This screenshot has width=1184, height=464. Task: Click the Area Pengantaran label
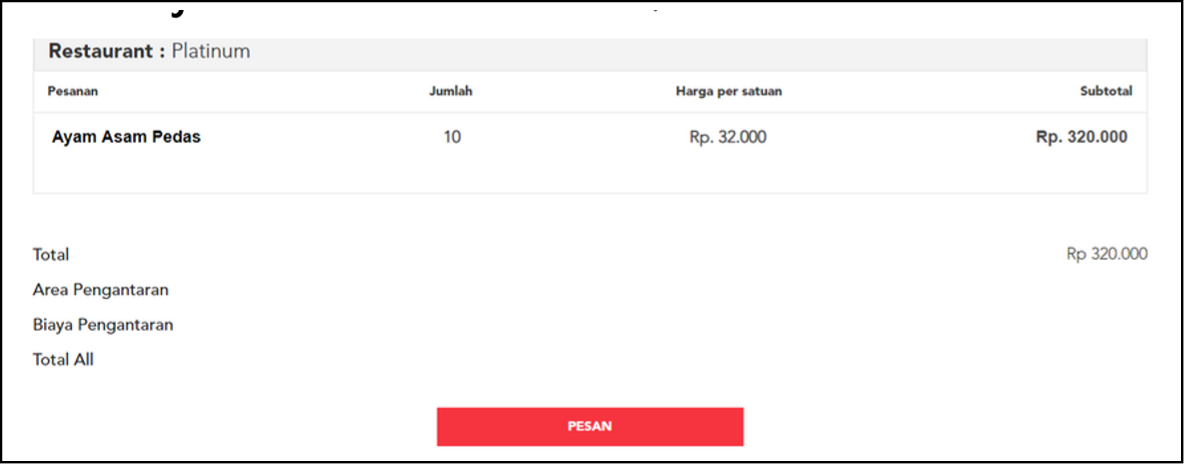pos(101,290)
